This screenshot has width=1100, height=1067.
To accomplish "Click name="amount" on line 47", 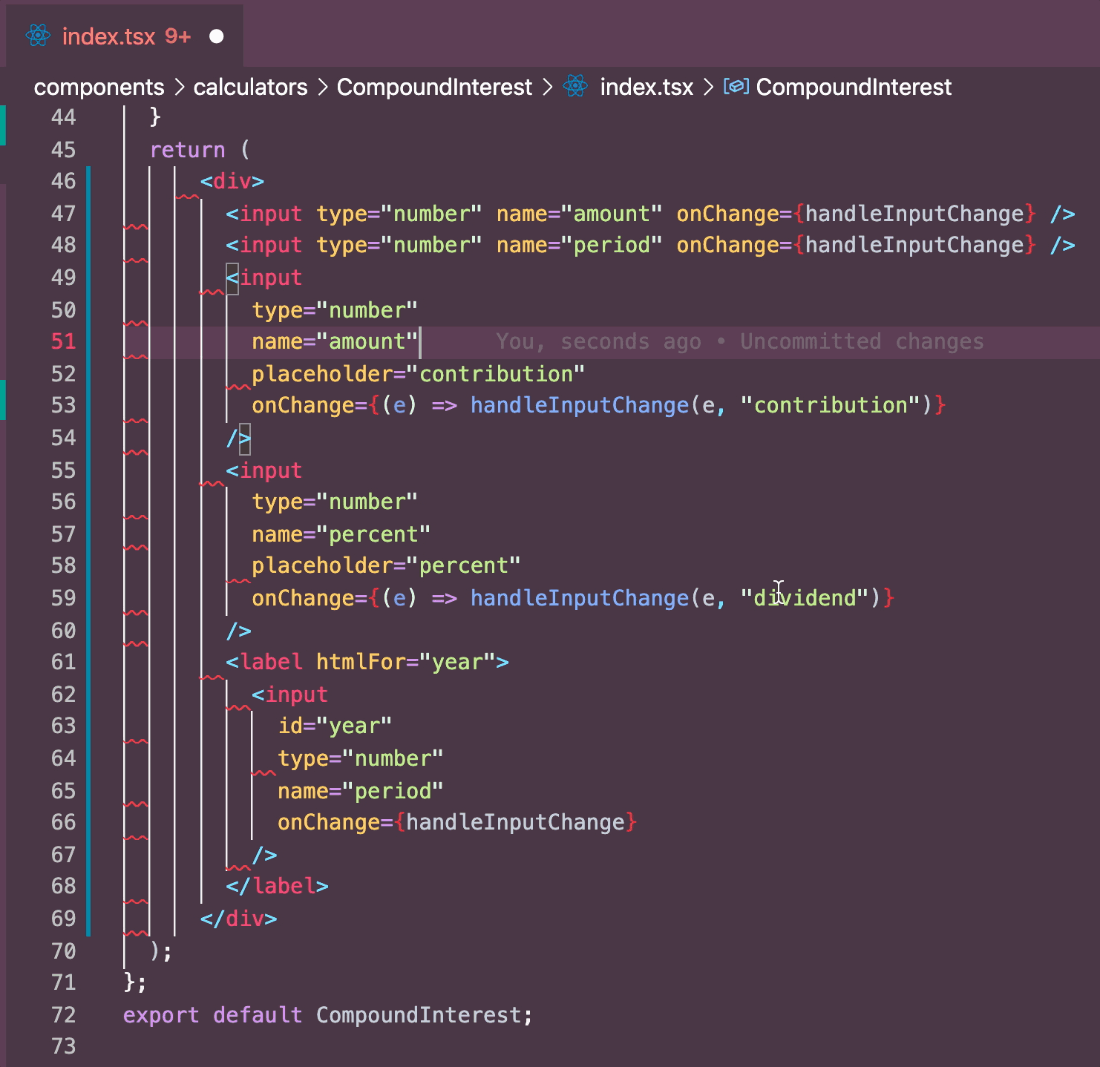I will tap(579, 213).
